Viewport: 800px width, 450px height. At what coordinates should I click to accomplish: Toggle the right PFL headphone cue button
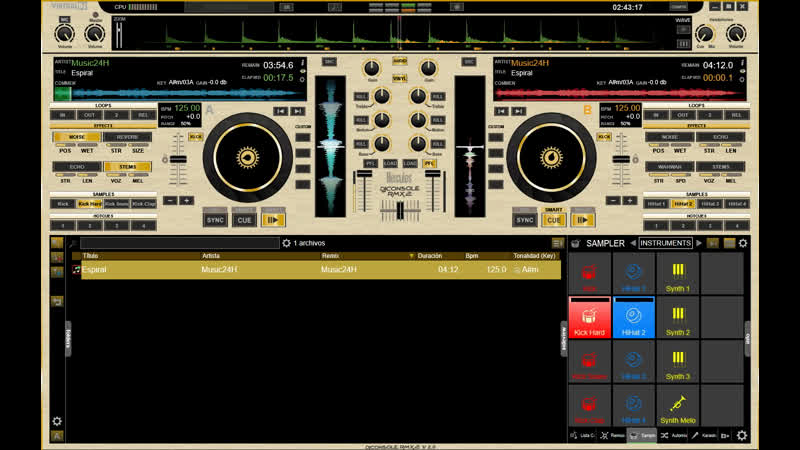pyautogui.click(x=430, y=163)
